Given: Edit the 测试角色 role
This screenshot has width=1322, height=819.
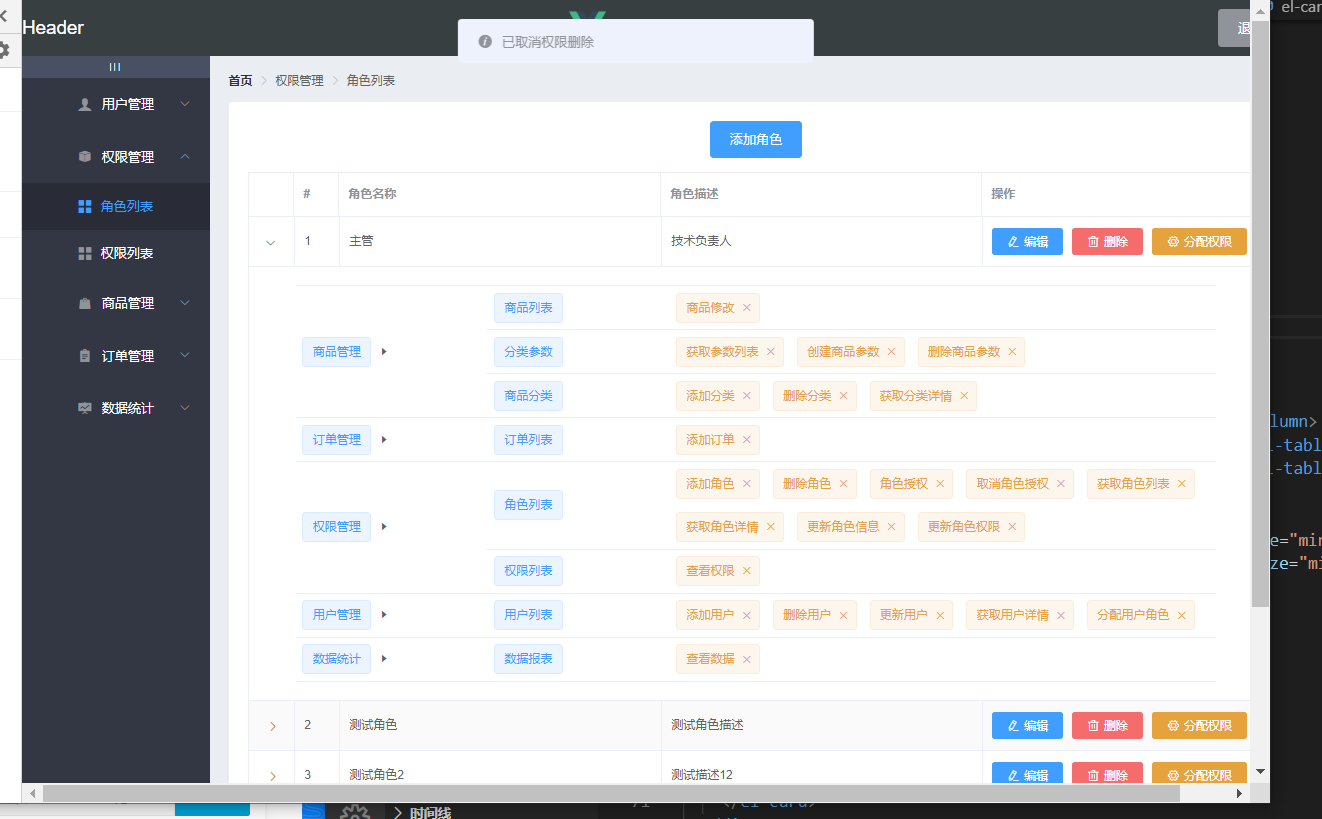Looking at the screenshot, I should click(x=1027, y=725).
